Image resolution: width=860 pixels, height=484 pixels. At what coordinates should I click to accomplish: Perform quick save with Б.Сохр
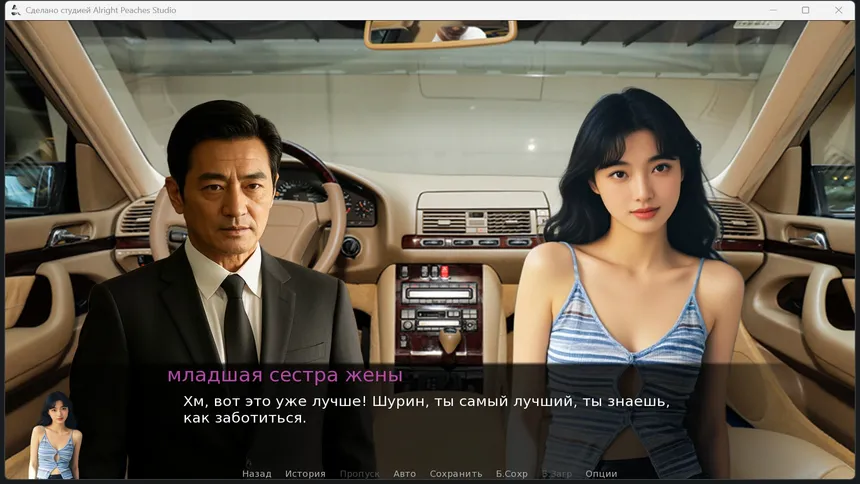coord(512,474)
